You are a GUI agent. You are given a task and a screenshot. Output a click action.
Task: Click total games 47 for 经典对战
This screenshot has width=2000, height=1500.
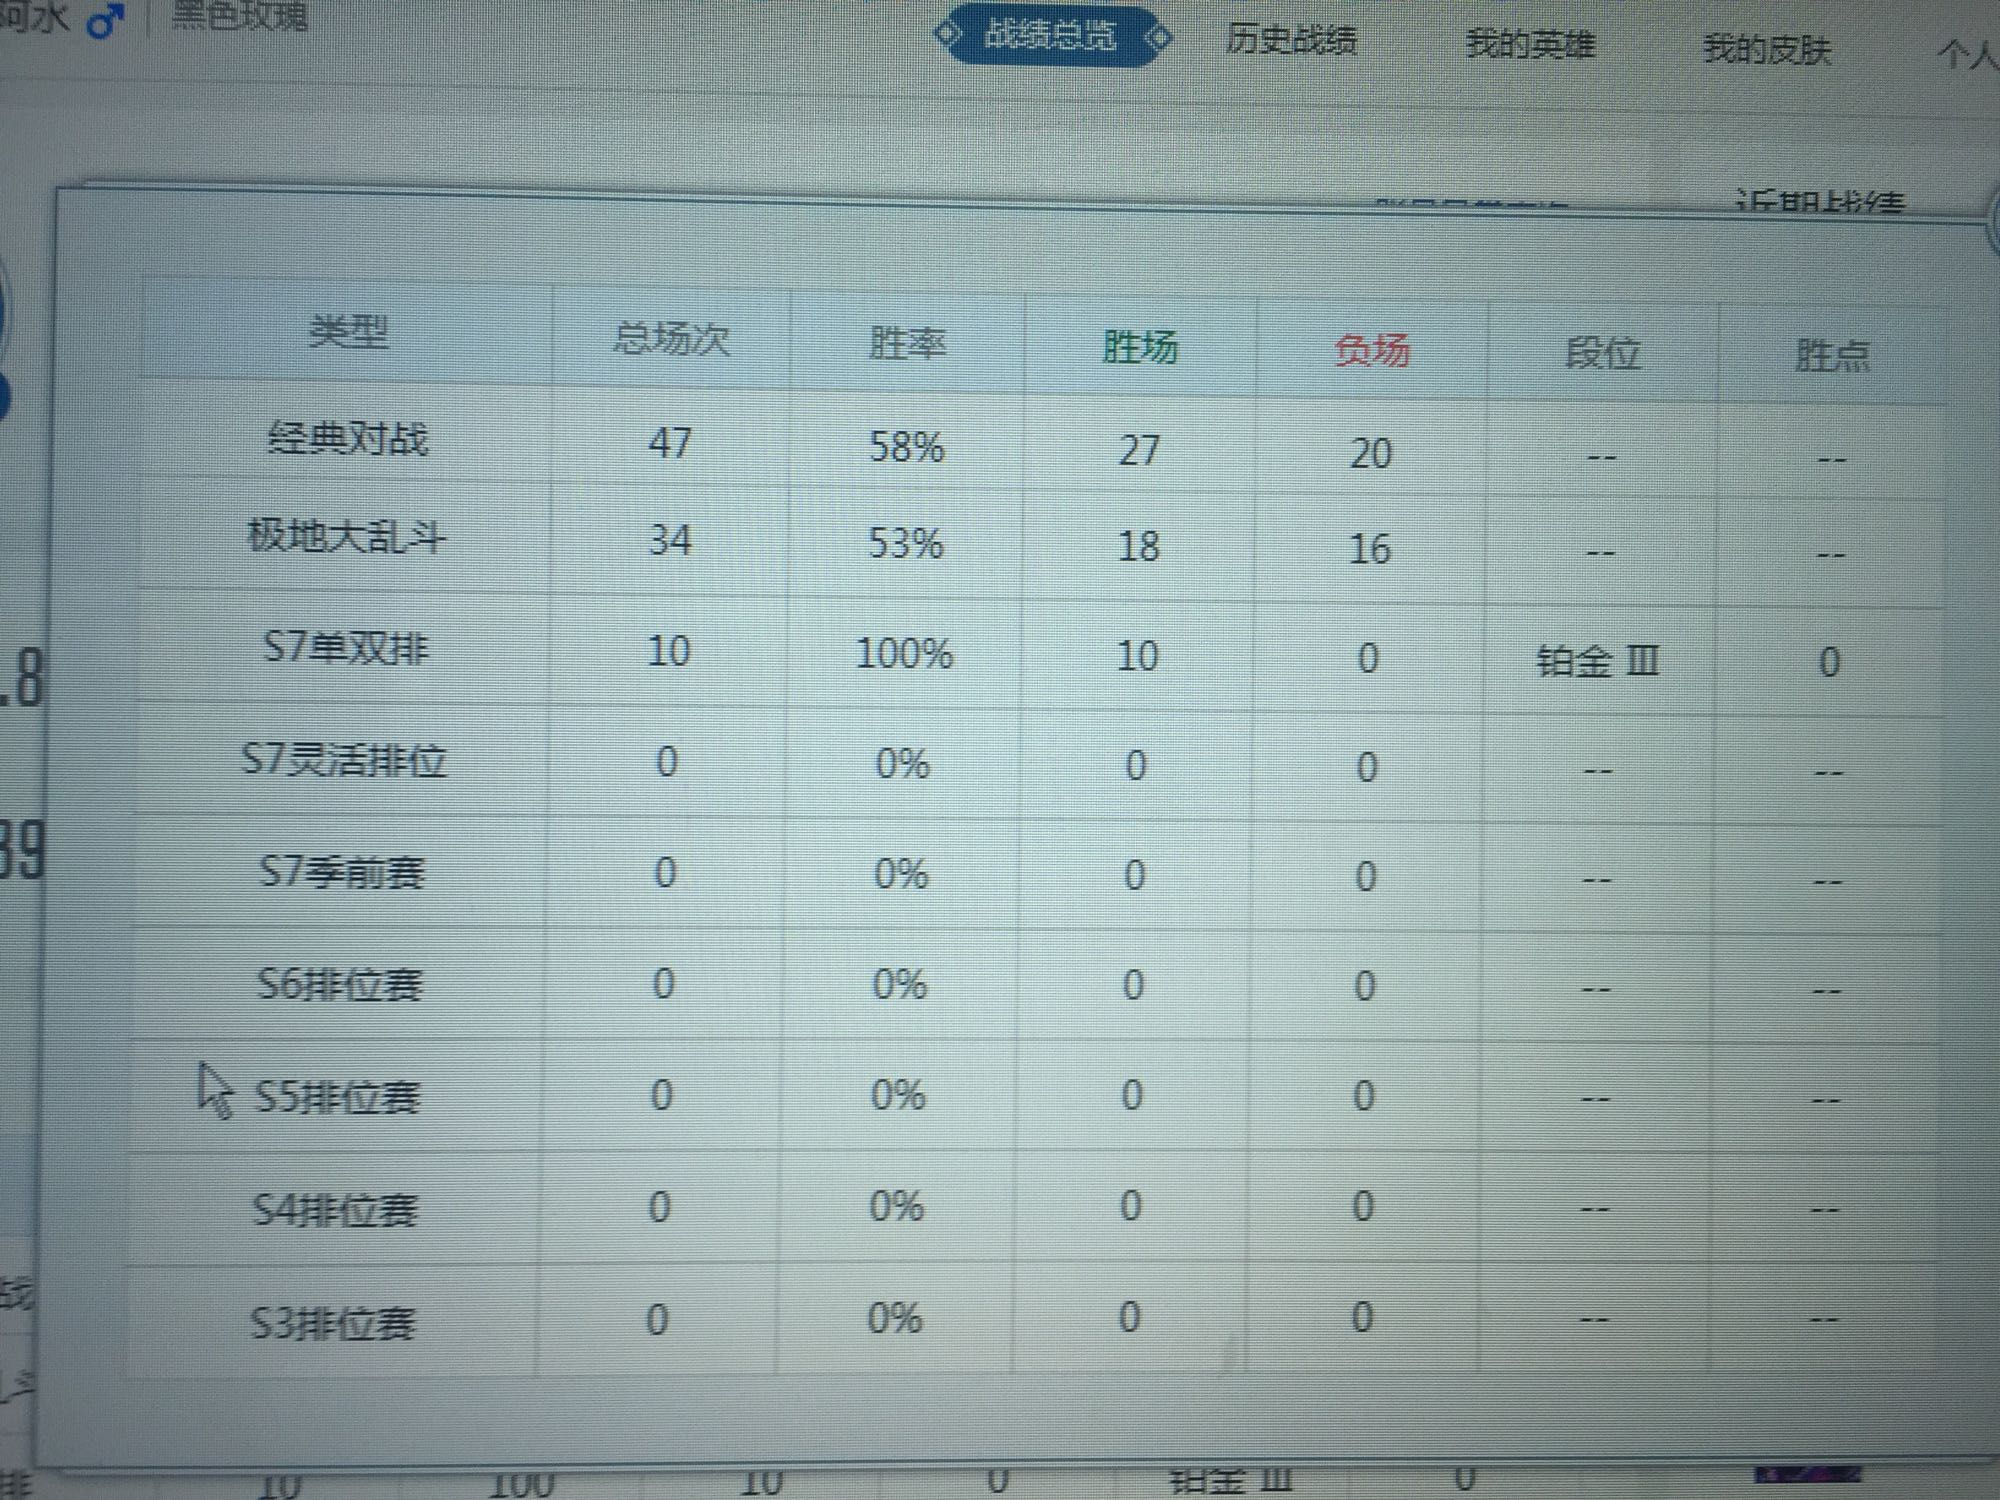pyautogui.click(x=670, y=443)
